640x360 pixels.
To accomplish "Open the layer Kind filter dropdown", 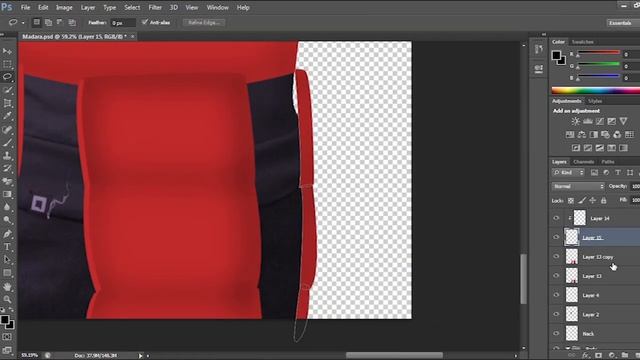I will click(568, 173).
